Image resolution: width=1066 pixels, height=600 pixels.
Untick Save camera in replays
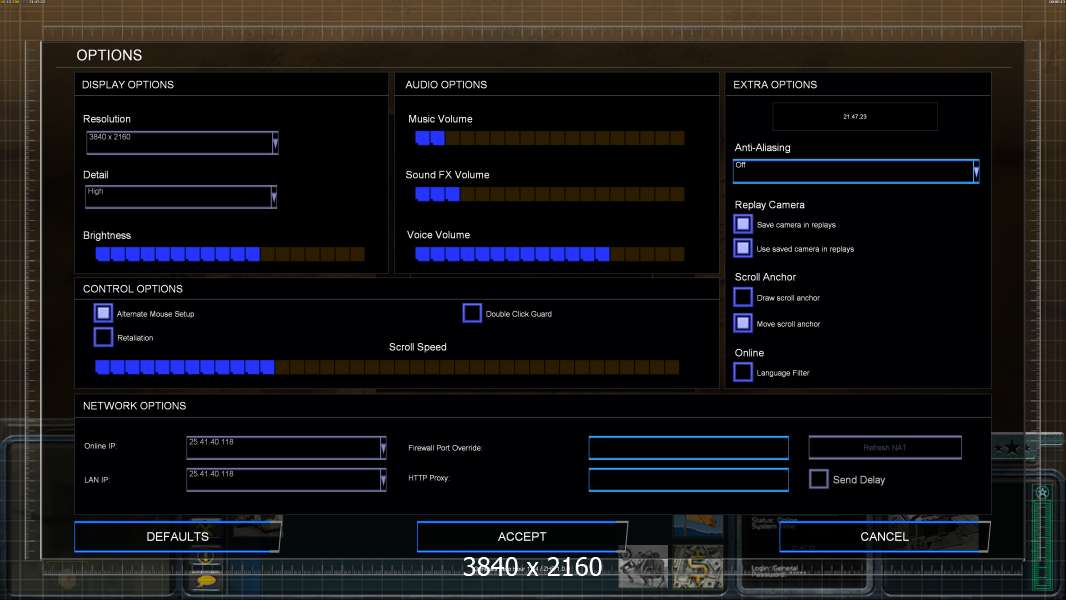tap(743, 224)
